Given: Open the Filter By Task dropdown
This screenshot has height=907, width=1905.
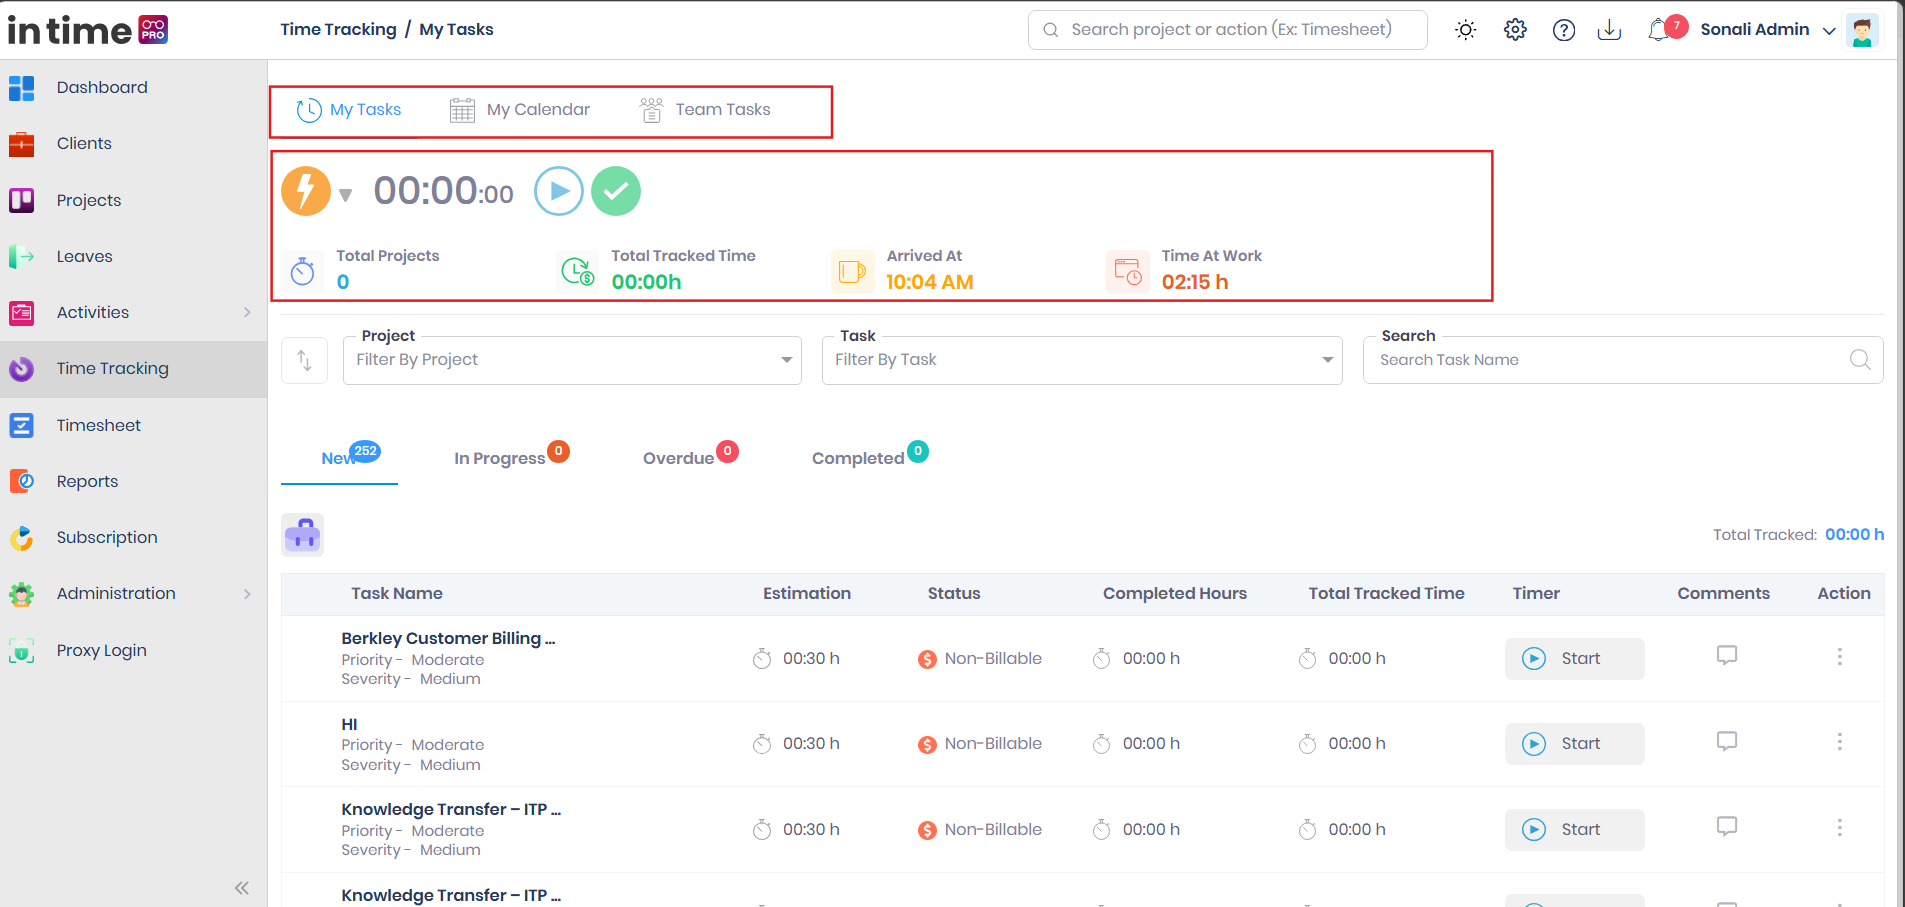Looking at the screenshot, I should (x=1082, y=360).
